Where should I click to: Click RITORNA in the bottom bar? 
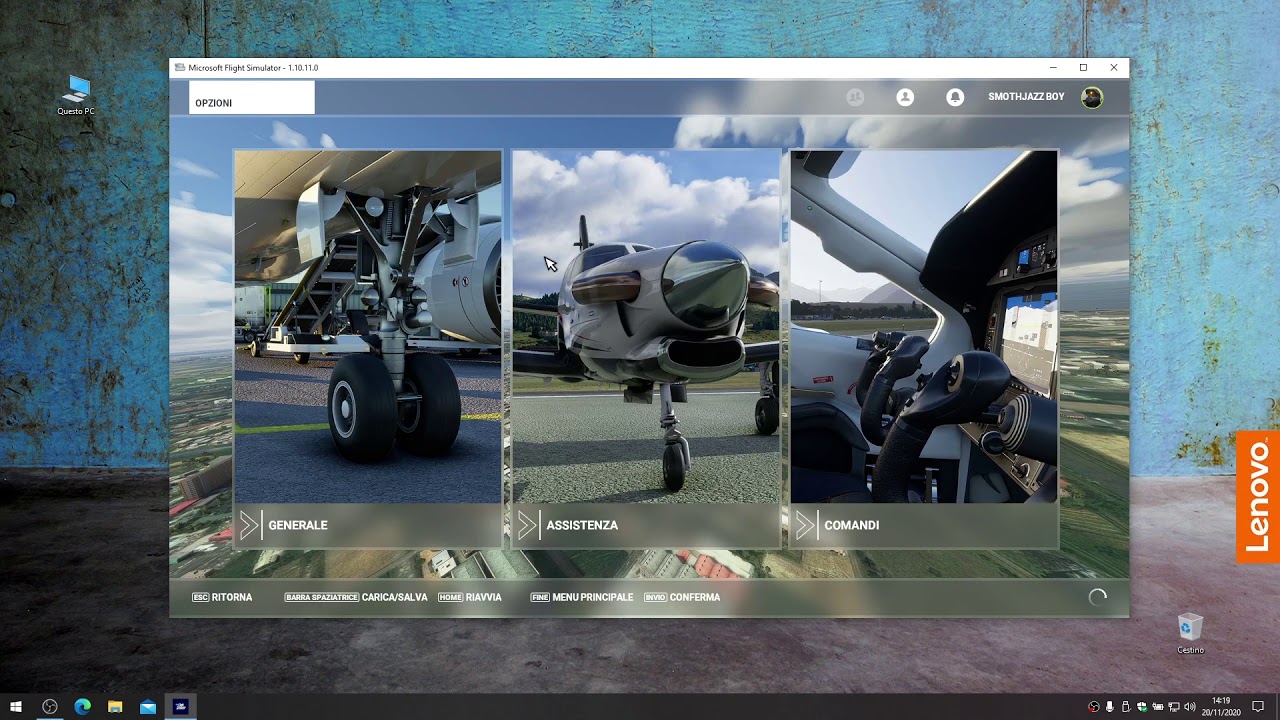click(232, 597)
